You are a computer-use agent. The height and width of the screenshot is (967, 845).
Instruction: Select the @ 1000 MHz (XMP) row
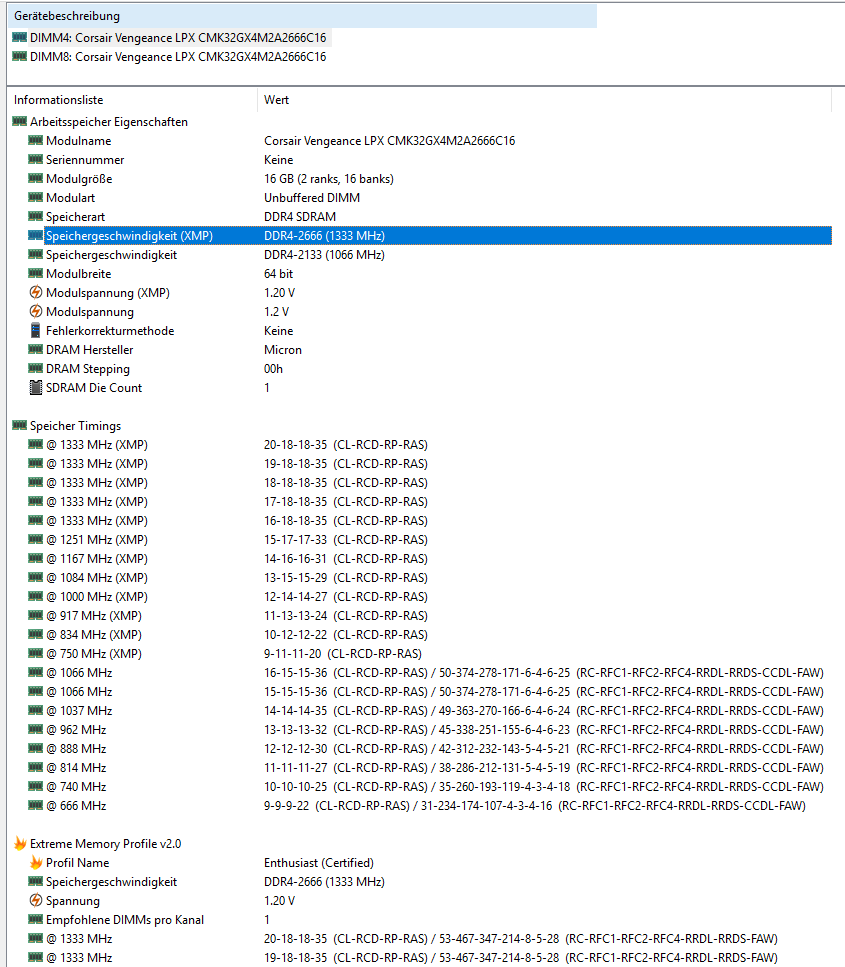pos(97,596)
